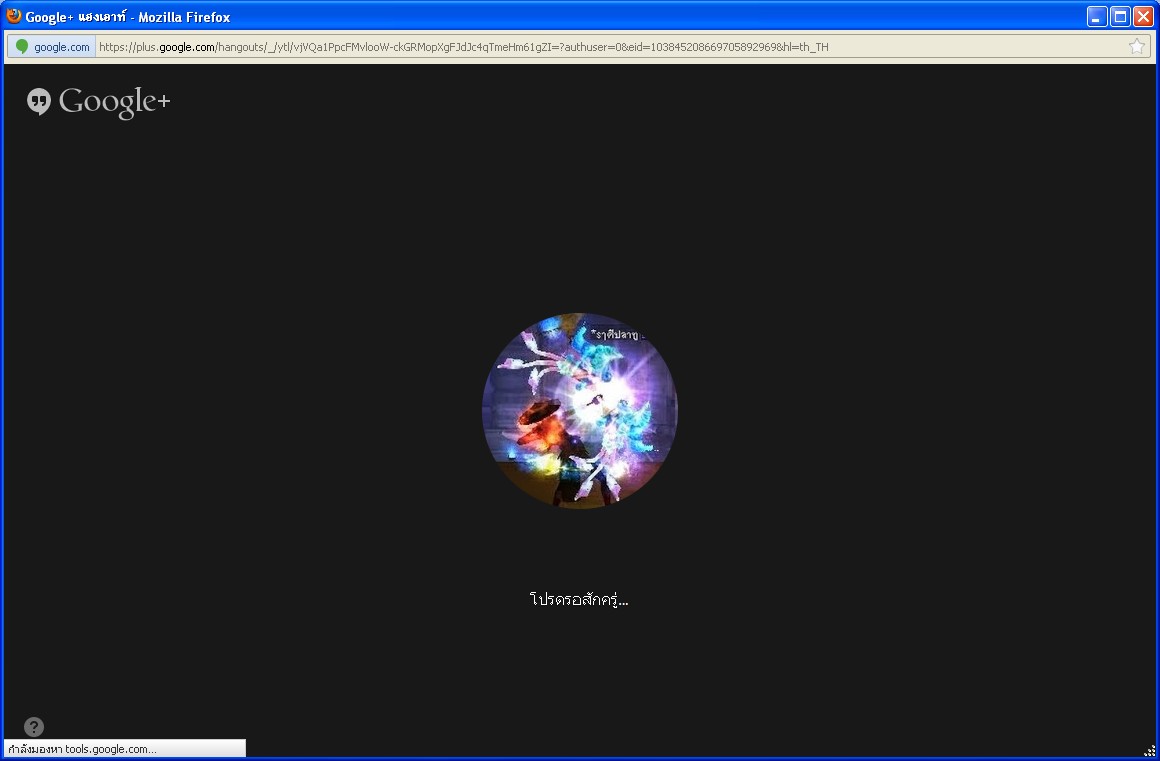Image resolution: width=1160 pixels, height=761 pixels.
Task: Click the Firefox icon in the title bar
Action: pyautogui.click(x=13, y=16)
